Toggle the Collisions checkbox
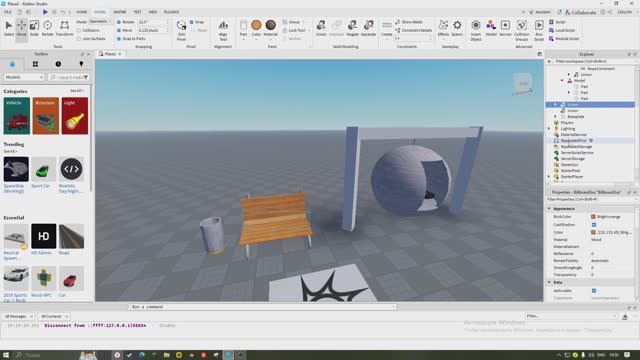Screen dimensions: 640x360 click(x=79, y=30)
